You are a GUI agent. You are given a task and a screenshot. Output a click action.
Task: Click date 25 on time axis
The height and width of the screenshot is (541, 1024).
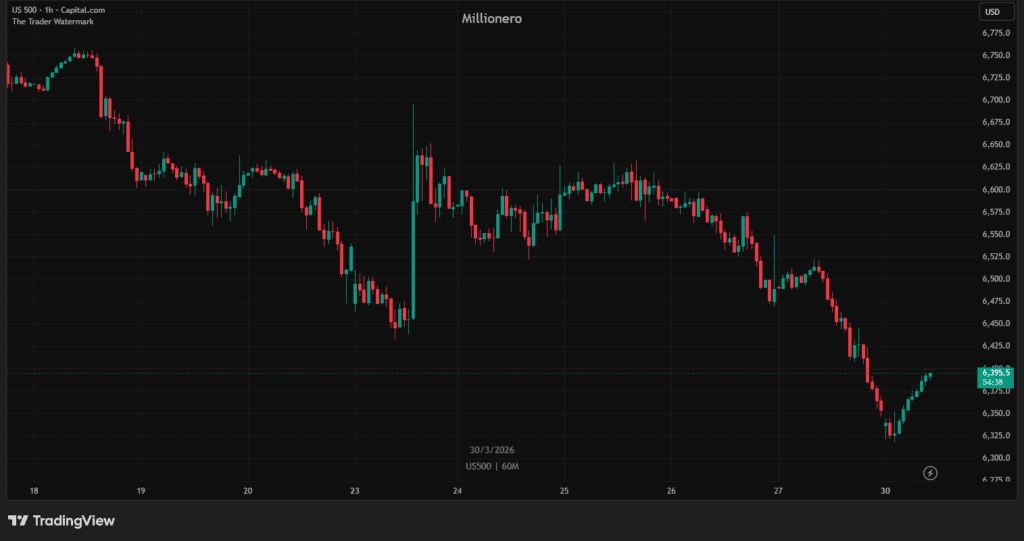[x=564, y=491]
